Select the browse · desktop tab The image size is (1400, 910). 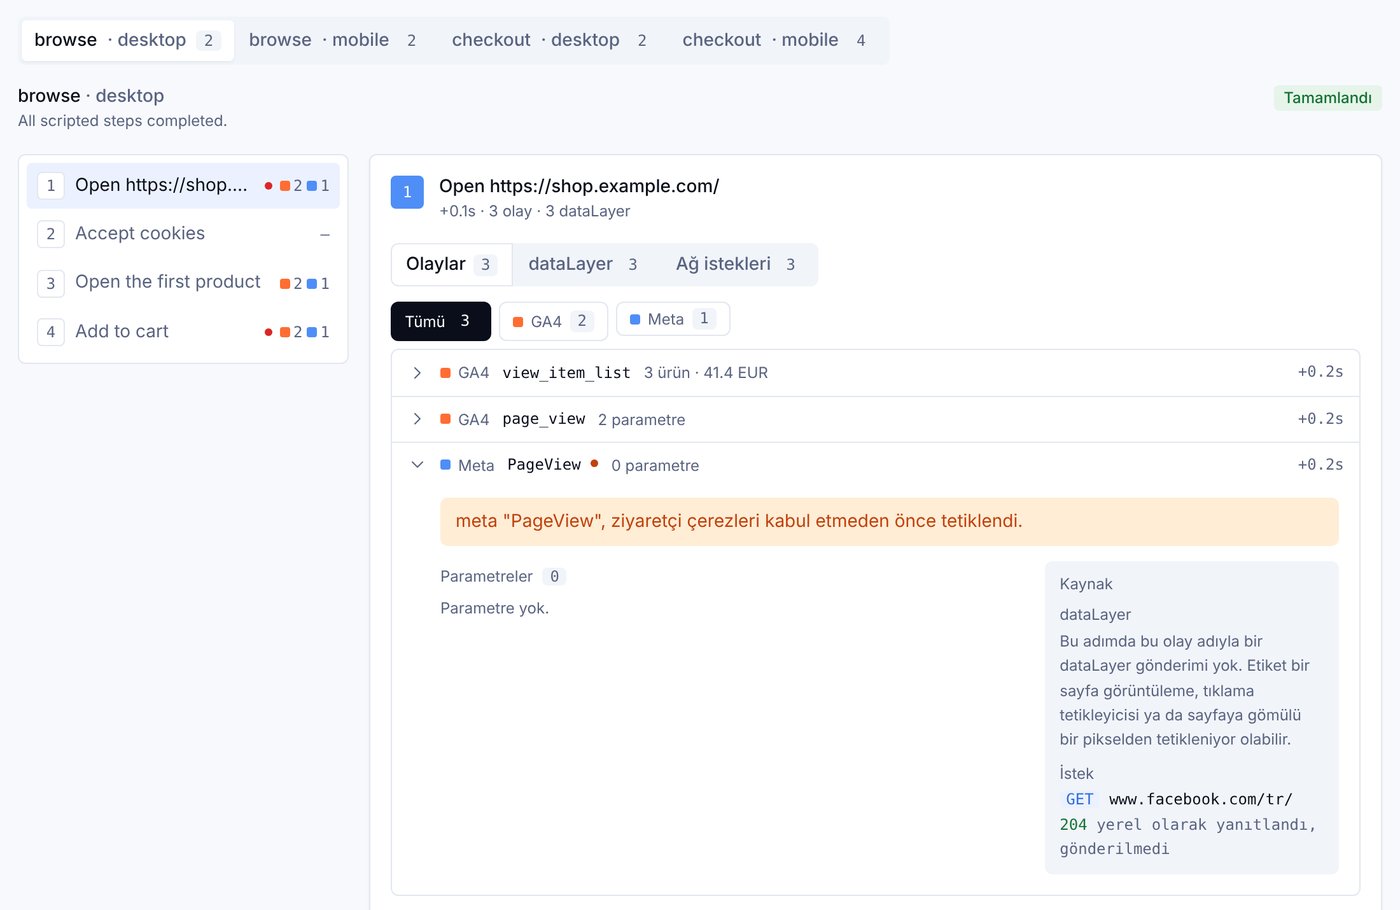[127, 41]
